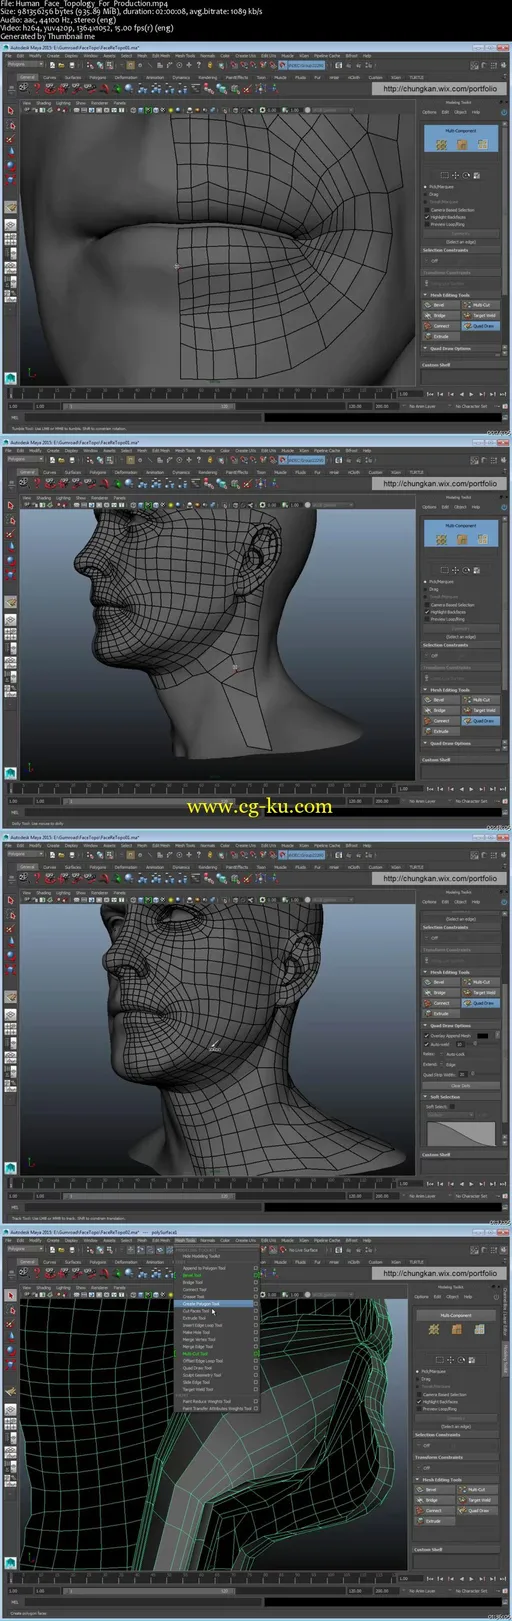Toggle Camera Based Selection checkbox in the top frame
This screenshot has height=1621, width=512.
[x=427, y=210]
